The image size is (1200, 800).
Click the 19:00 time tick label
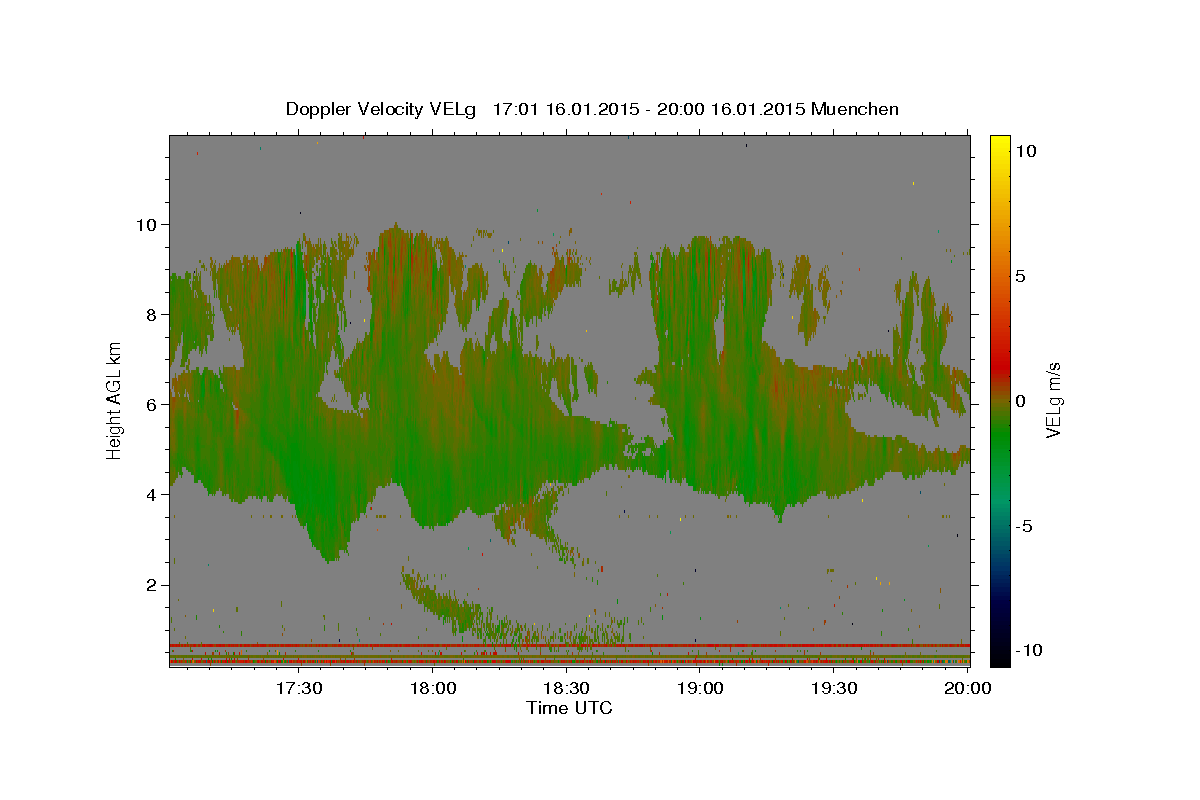point(700,688)
